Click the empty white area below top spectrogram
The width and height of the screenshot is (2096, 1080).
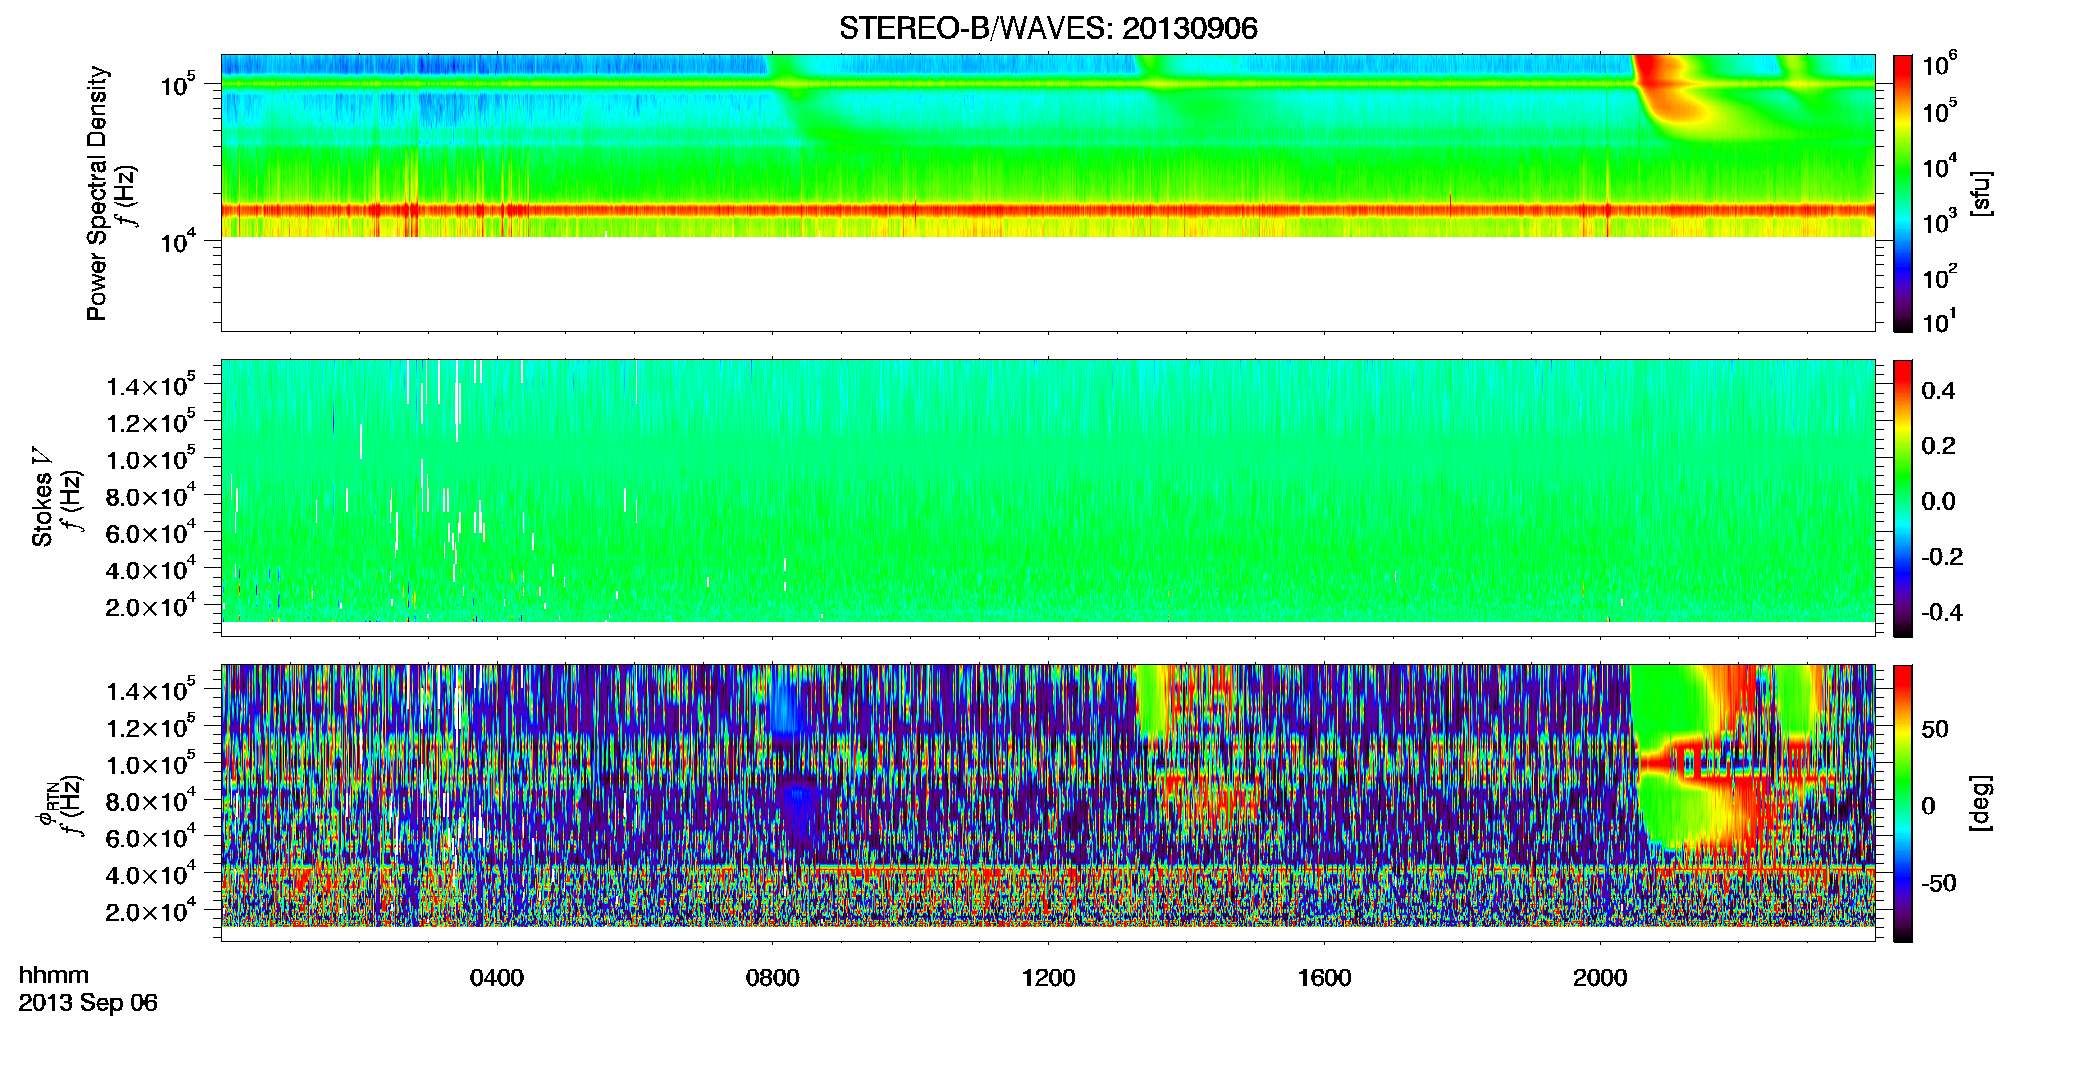pos(1048,283)
